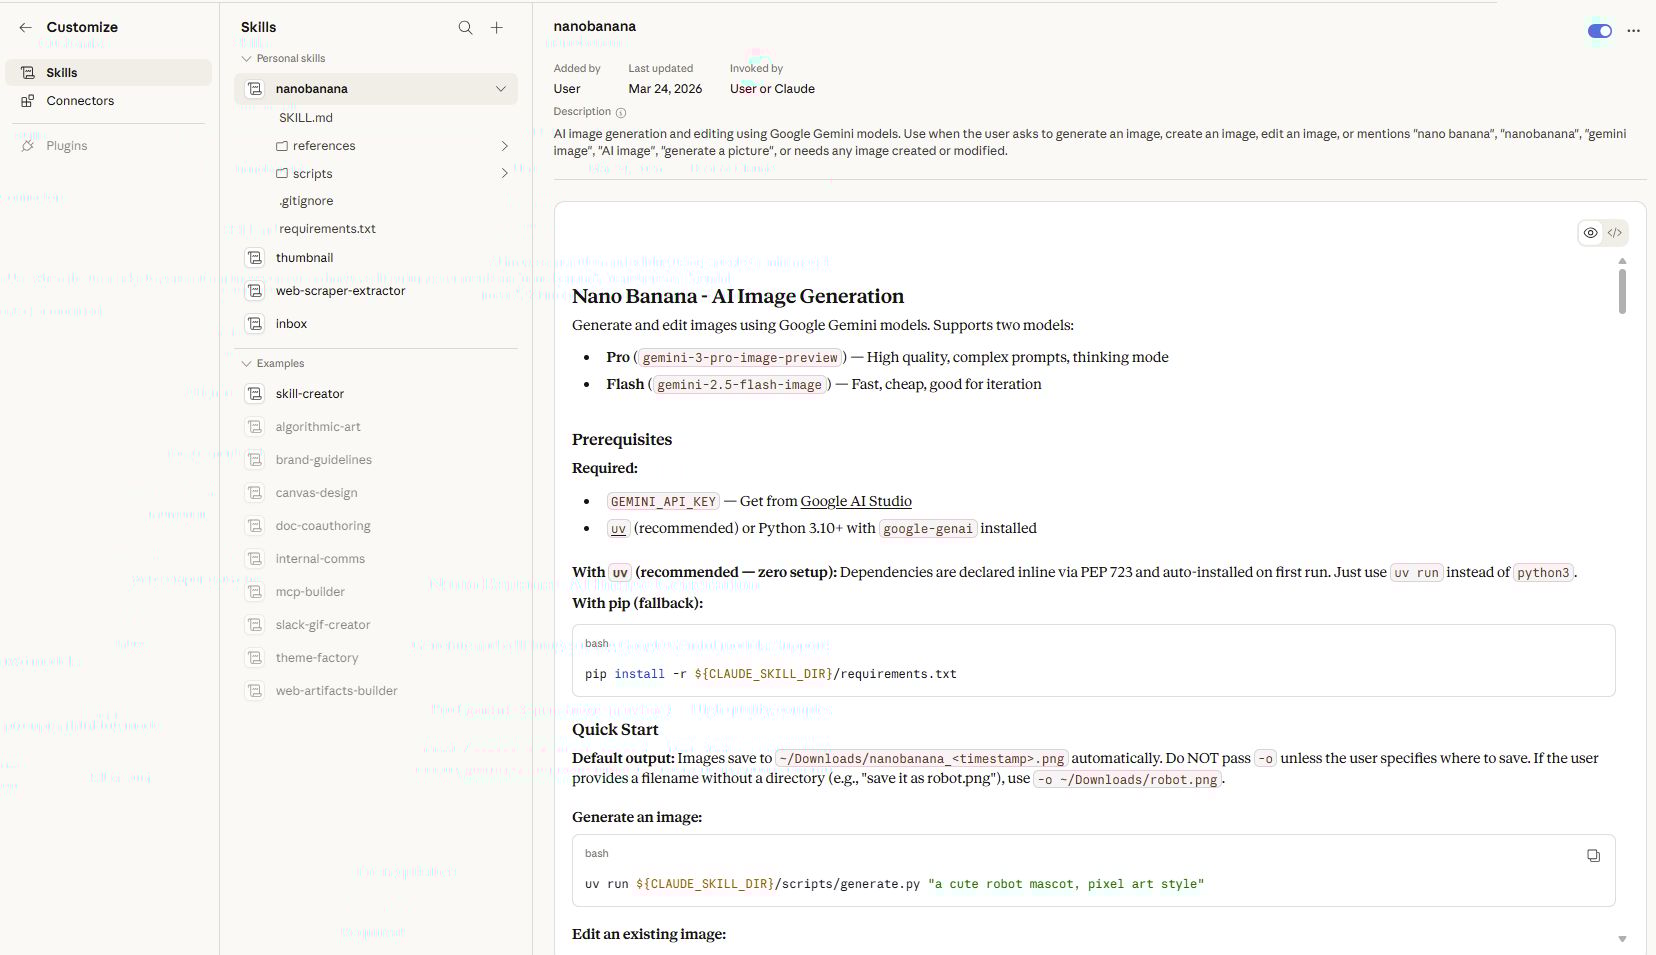The width and height of the screenshot is (1656, 955).
Task: Disable the nanobanana skill toggle
Action: [1599, 31]
